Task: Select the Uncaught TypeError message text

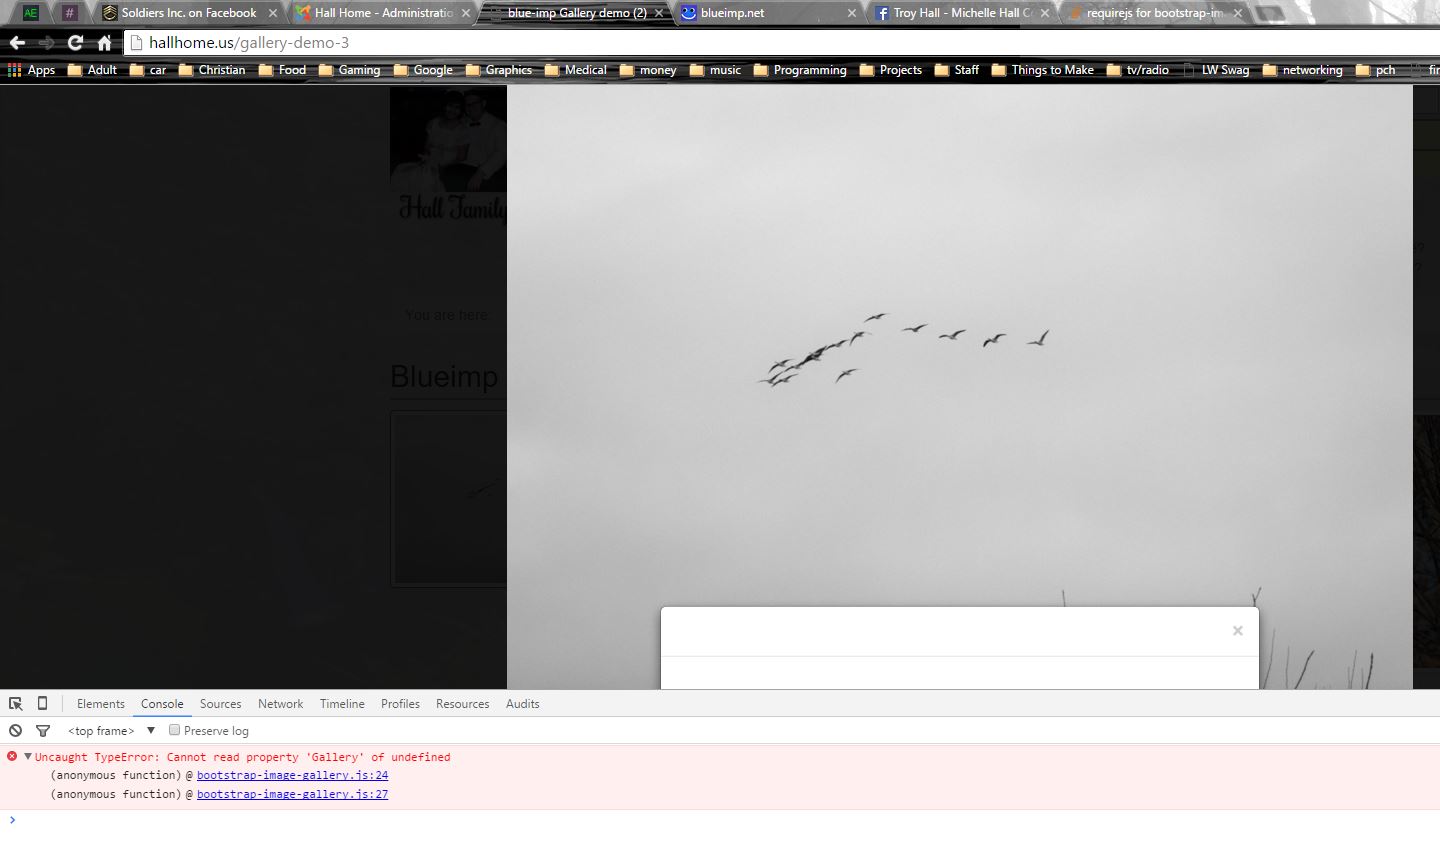Action: point(242,757)
